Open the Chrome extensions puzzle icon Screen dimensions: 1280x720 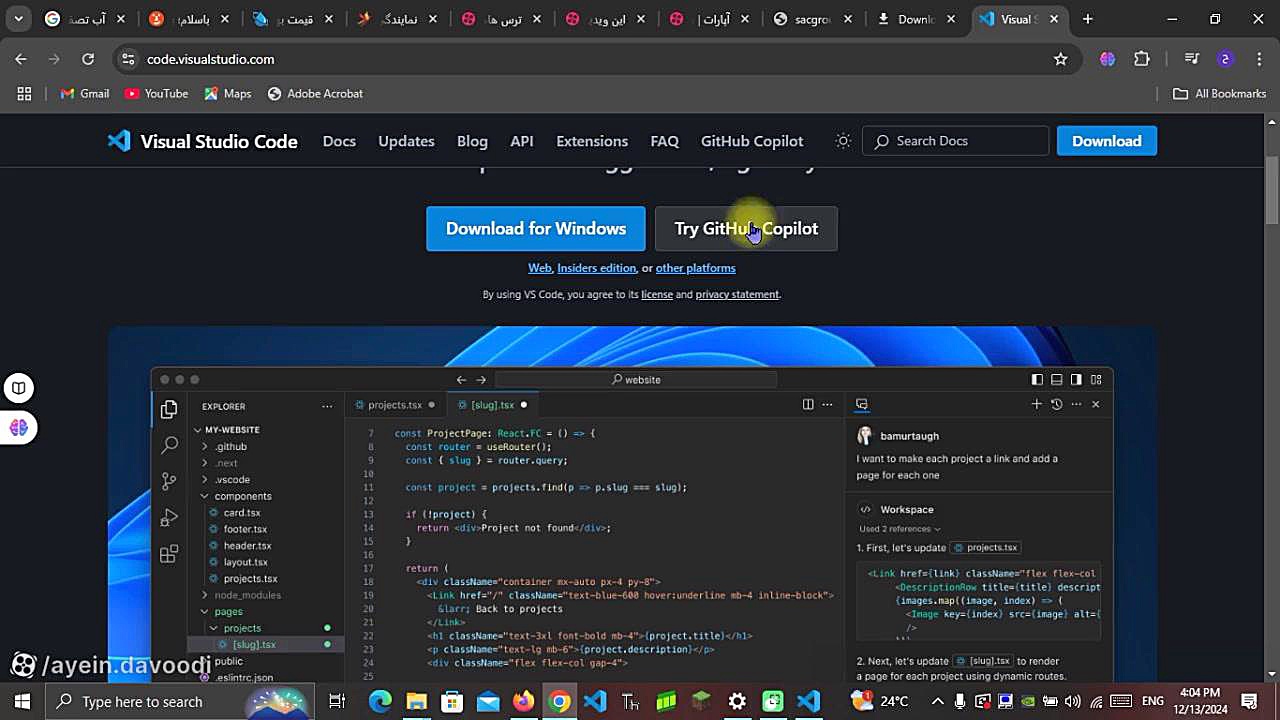(1142, 59)
